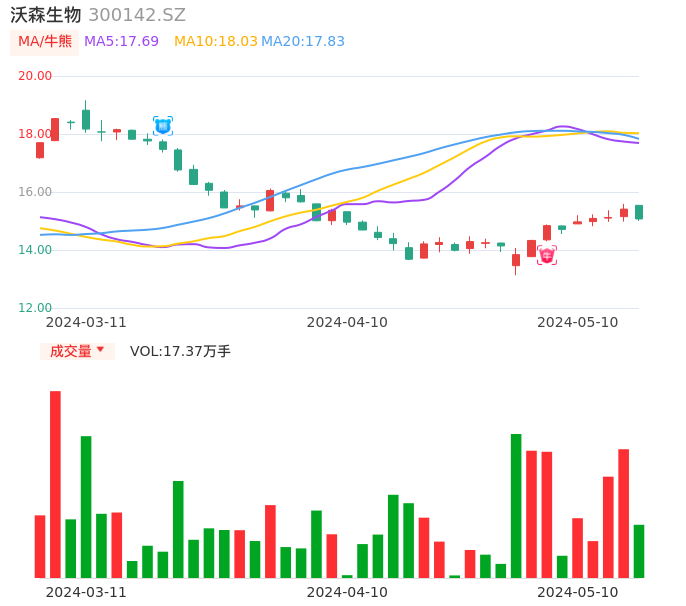Click the 20.00 price axis label
Screen dimensions: 686x606
[35, 76]
